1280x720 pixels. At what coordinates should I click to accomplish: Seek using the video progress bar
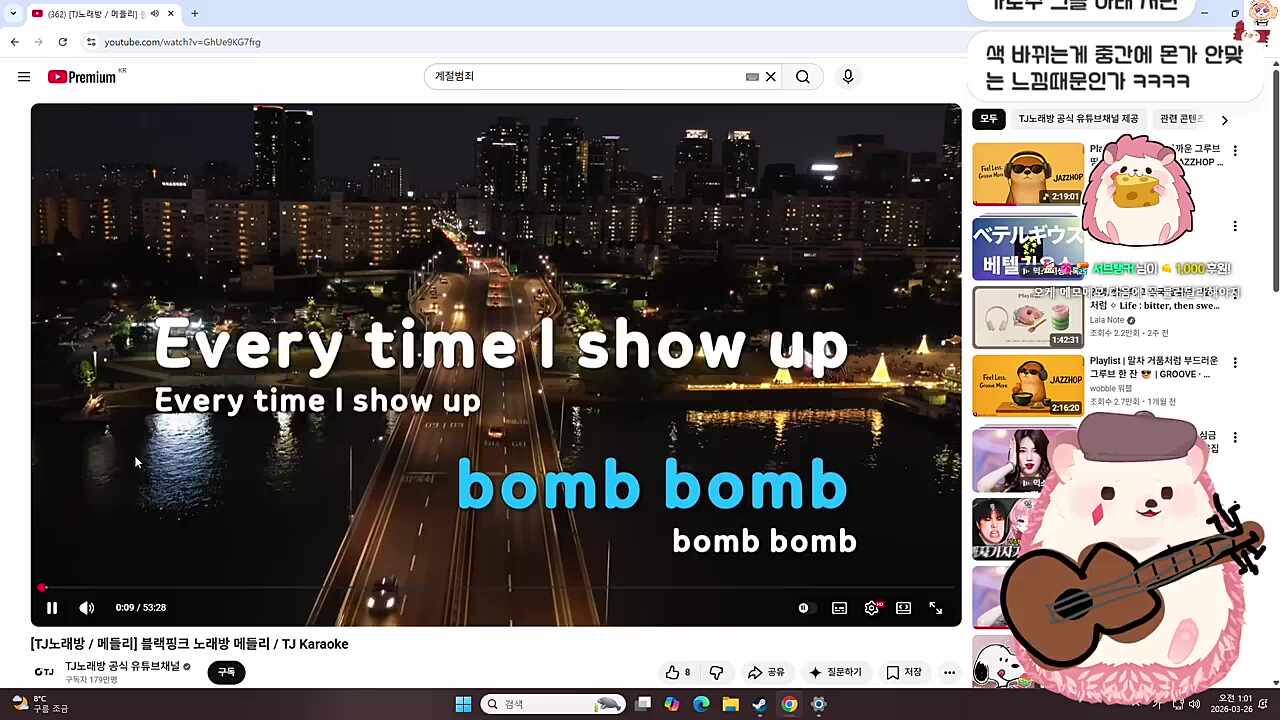[x=496, y=588]
